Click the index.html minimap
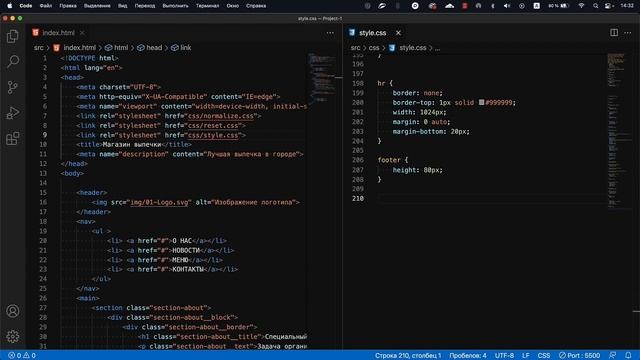This screenshot has width=640, height=360. (x=321, y=78)
